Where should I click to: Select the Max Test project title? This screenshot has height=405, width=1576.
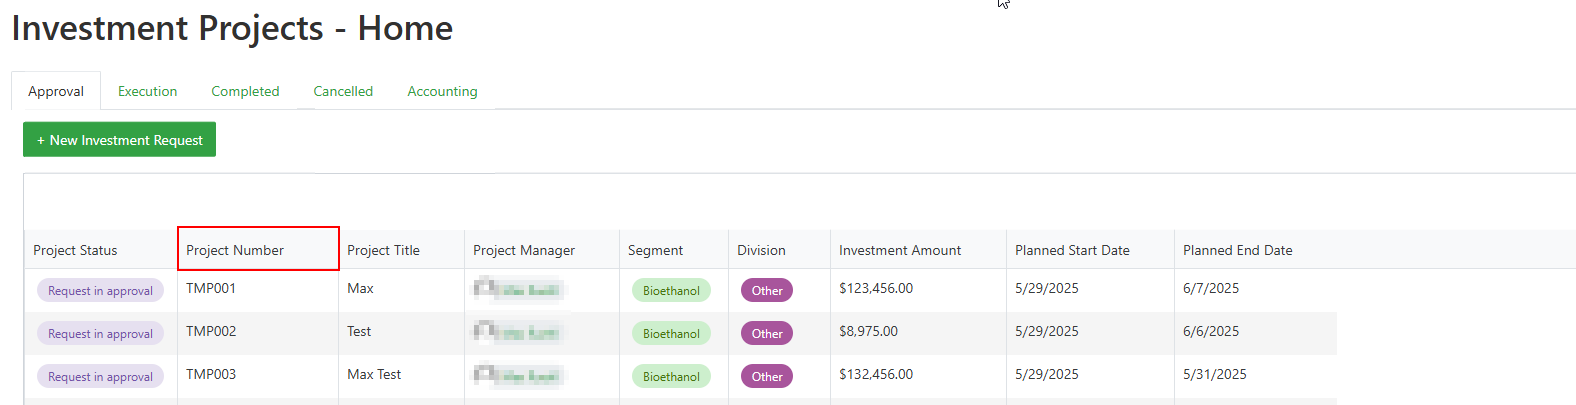374,374
